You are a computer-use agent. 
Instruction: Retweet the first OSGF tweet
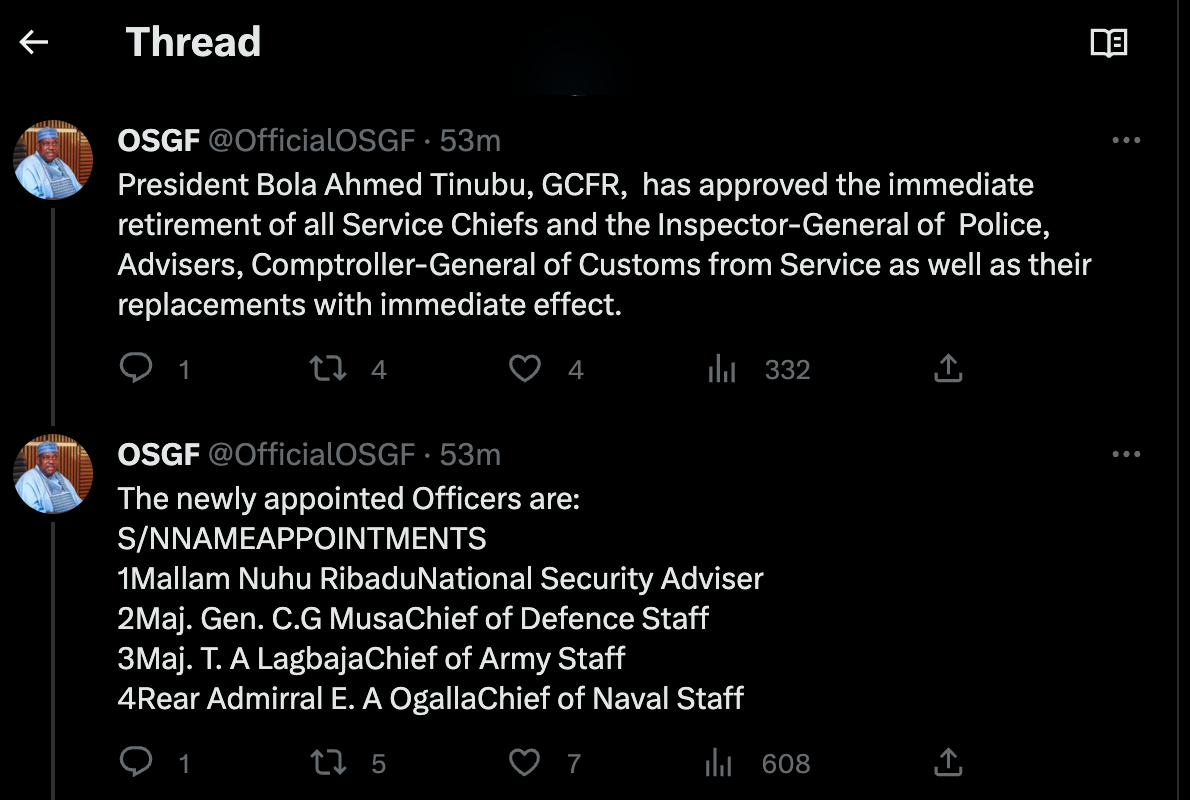point(328,369)
